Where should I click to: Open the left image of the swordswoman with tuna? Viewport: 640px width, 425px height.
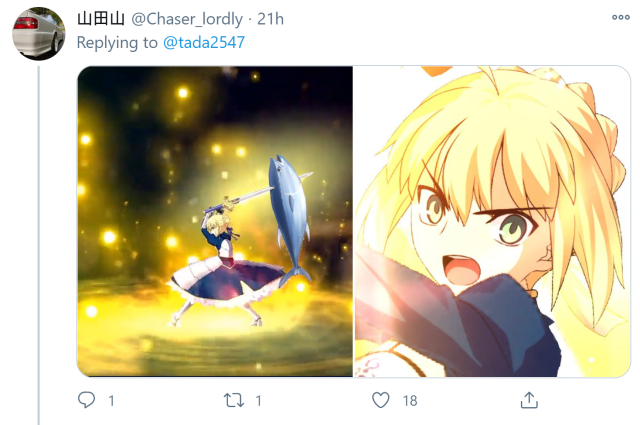point(215,221)
